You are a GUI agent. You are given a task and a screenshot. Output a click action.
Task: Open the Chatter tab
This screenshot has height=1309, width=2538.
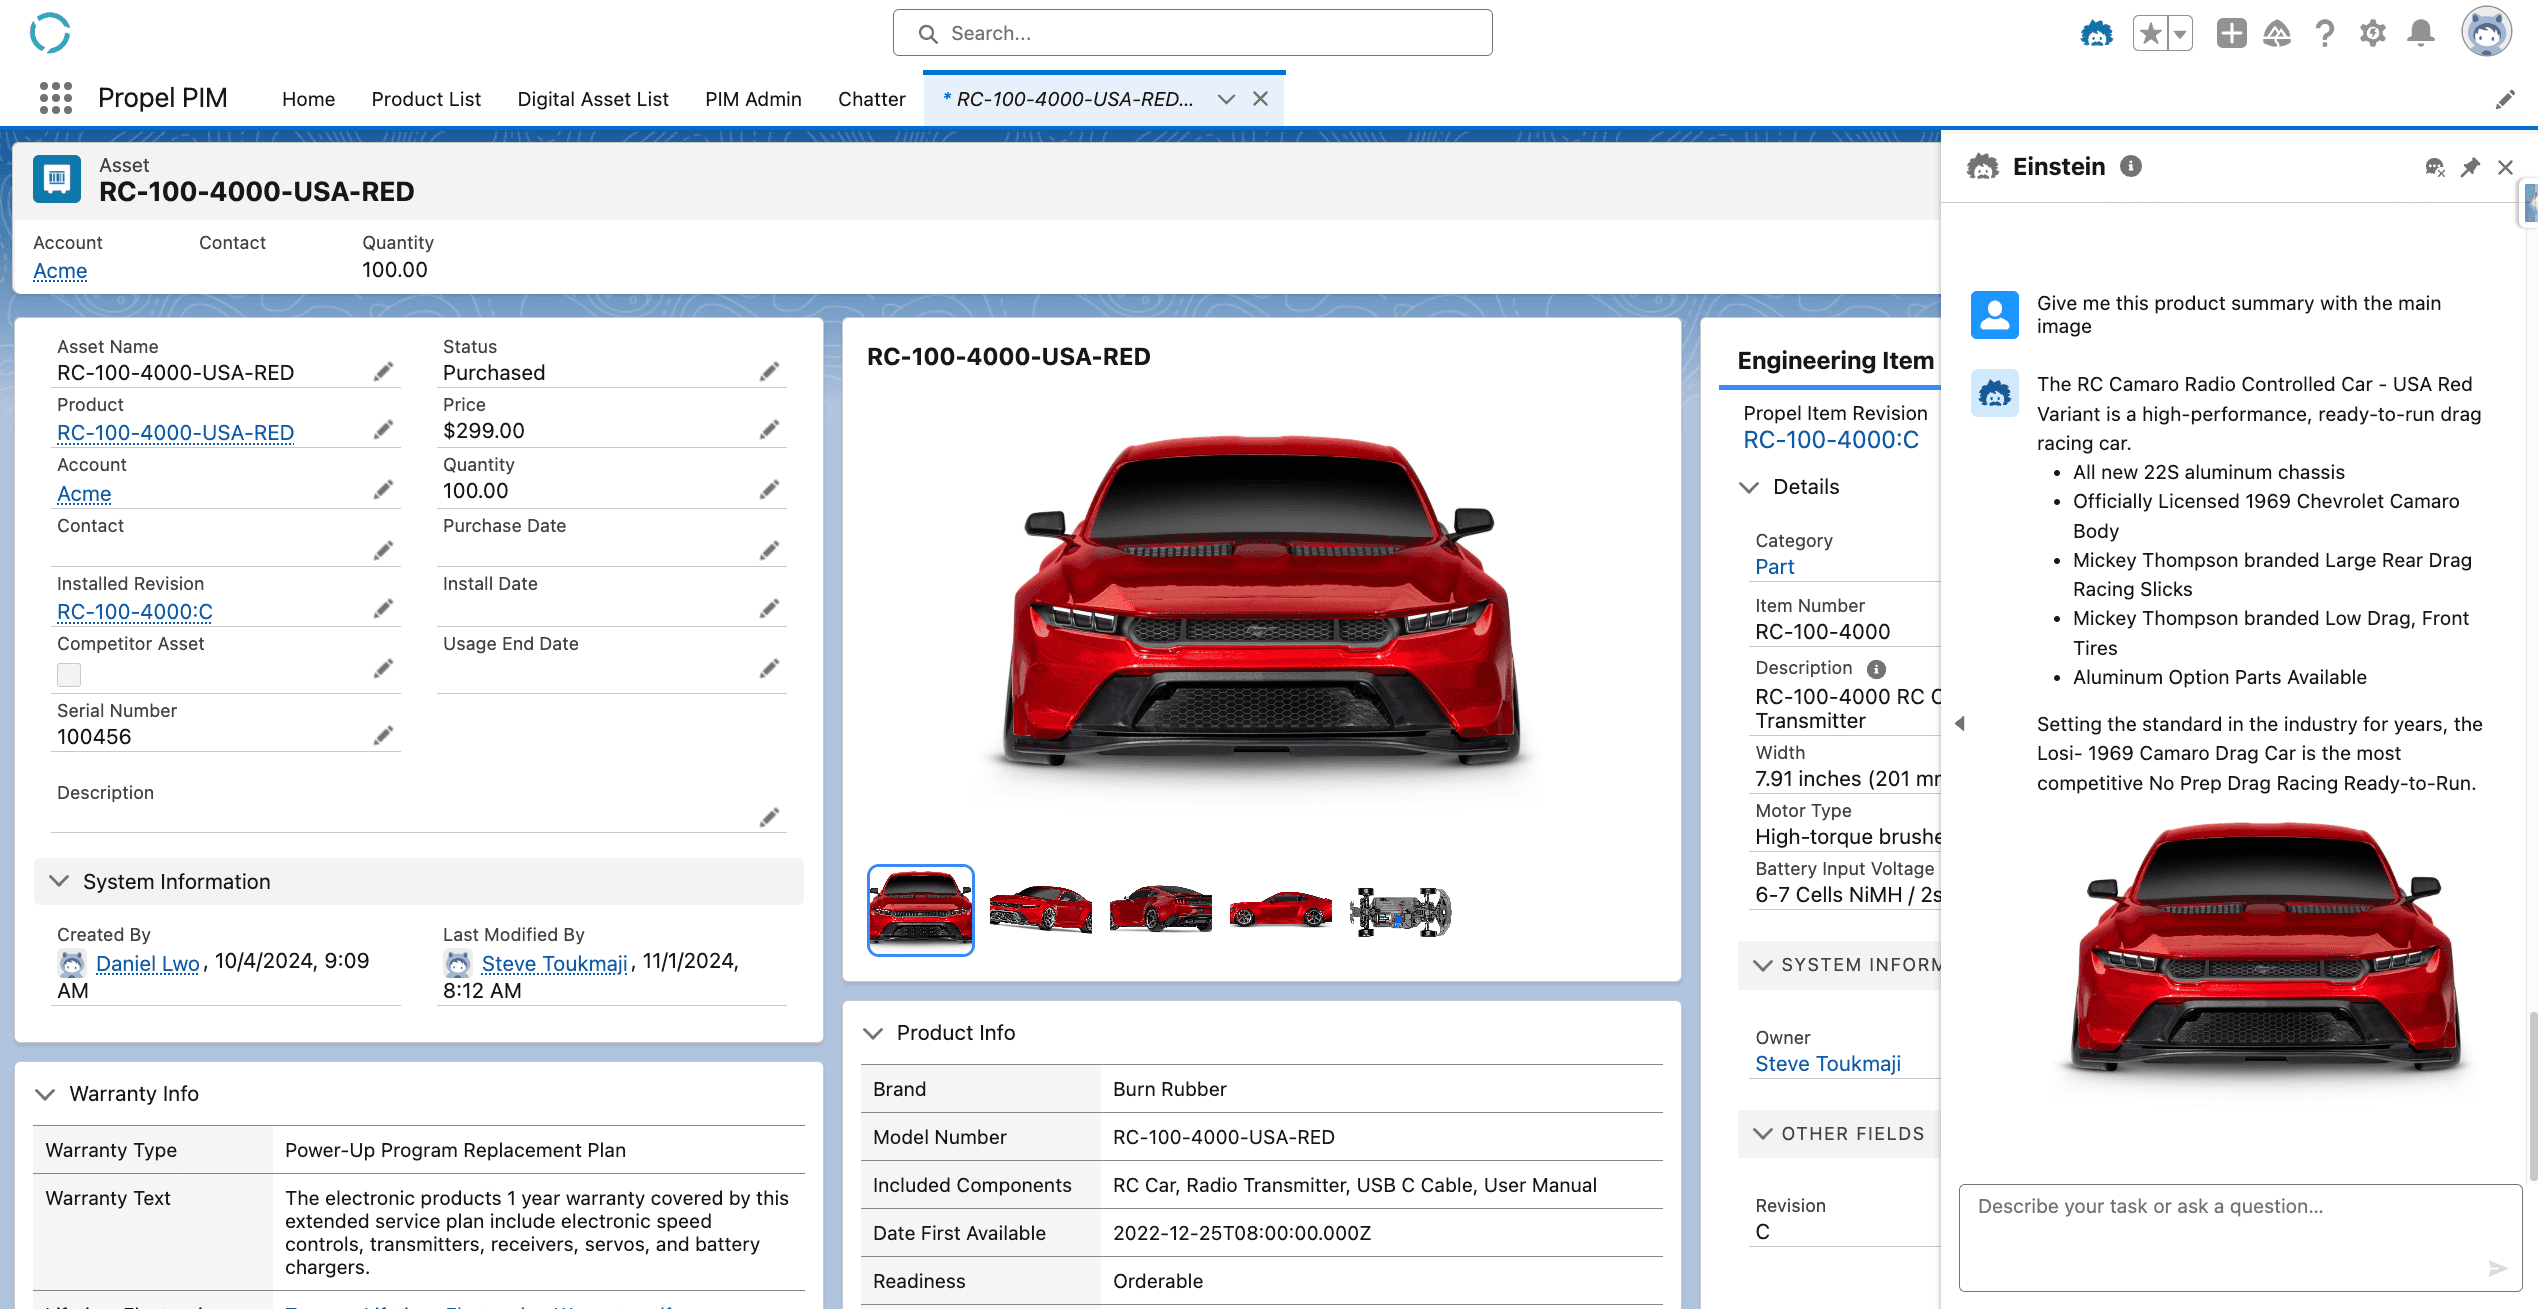872,99
